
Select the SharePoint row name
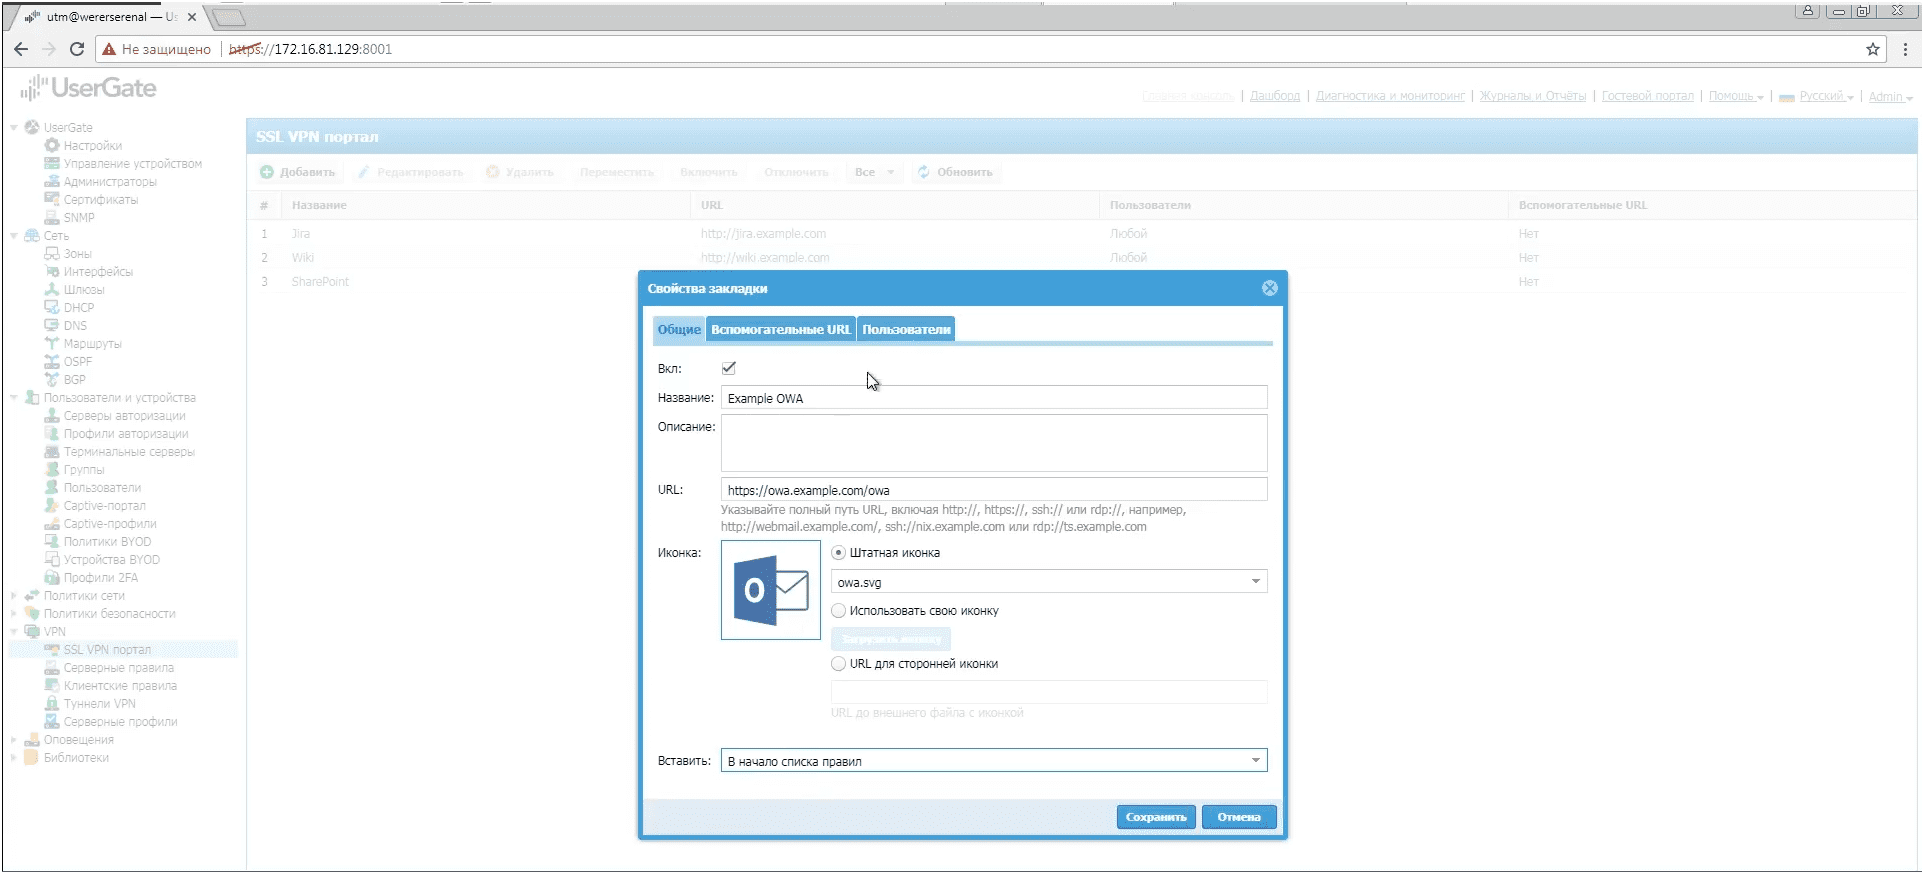(320, 282)
